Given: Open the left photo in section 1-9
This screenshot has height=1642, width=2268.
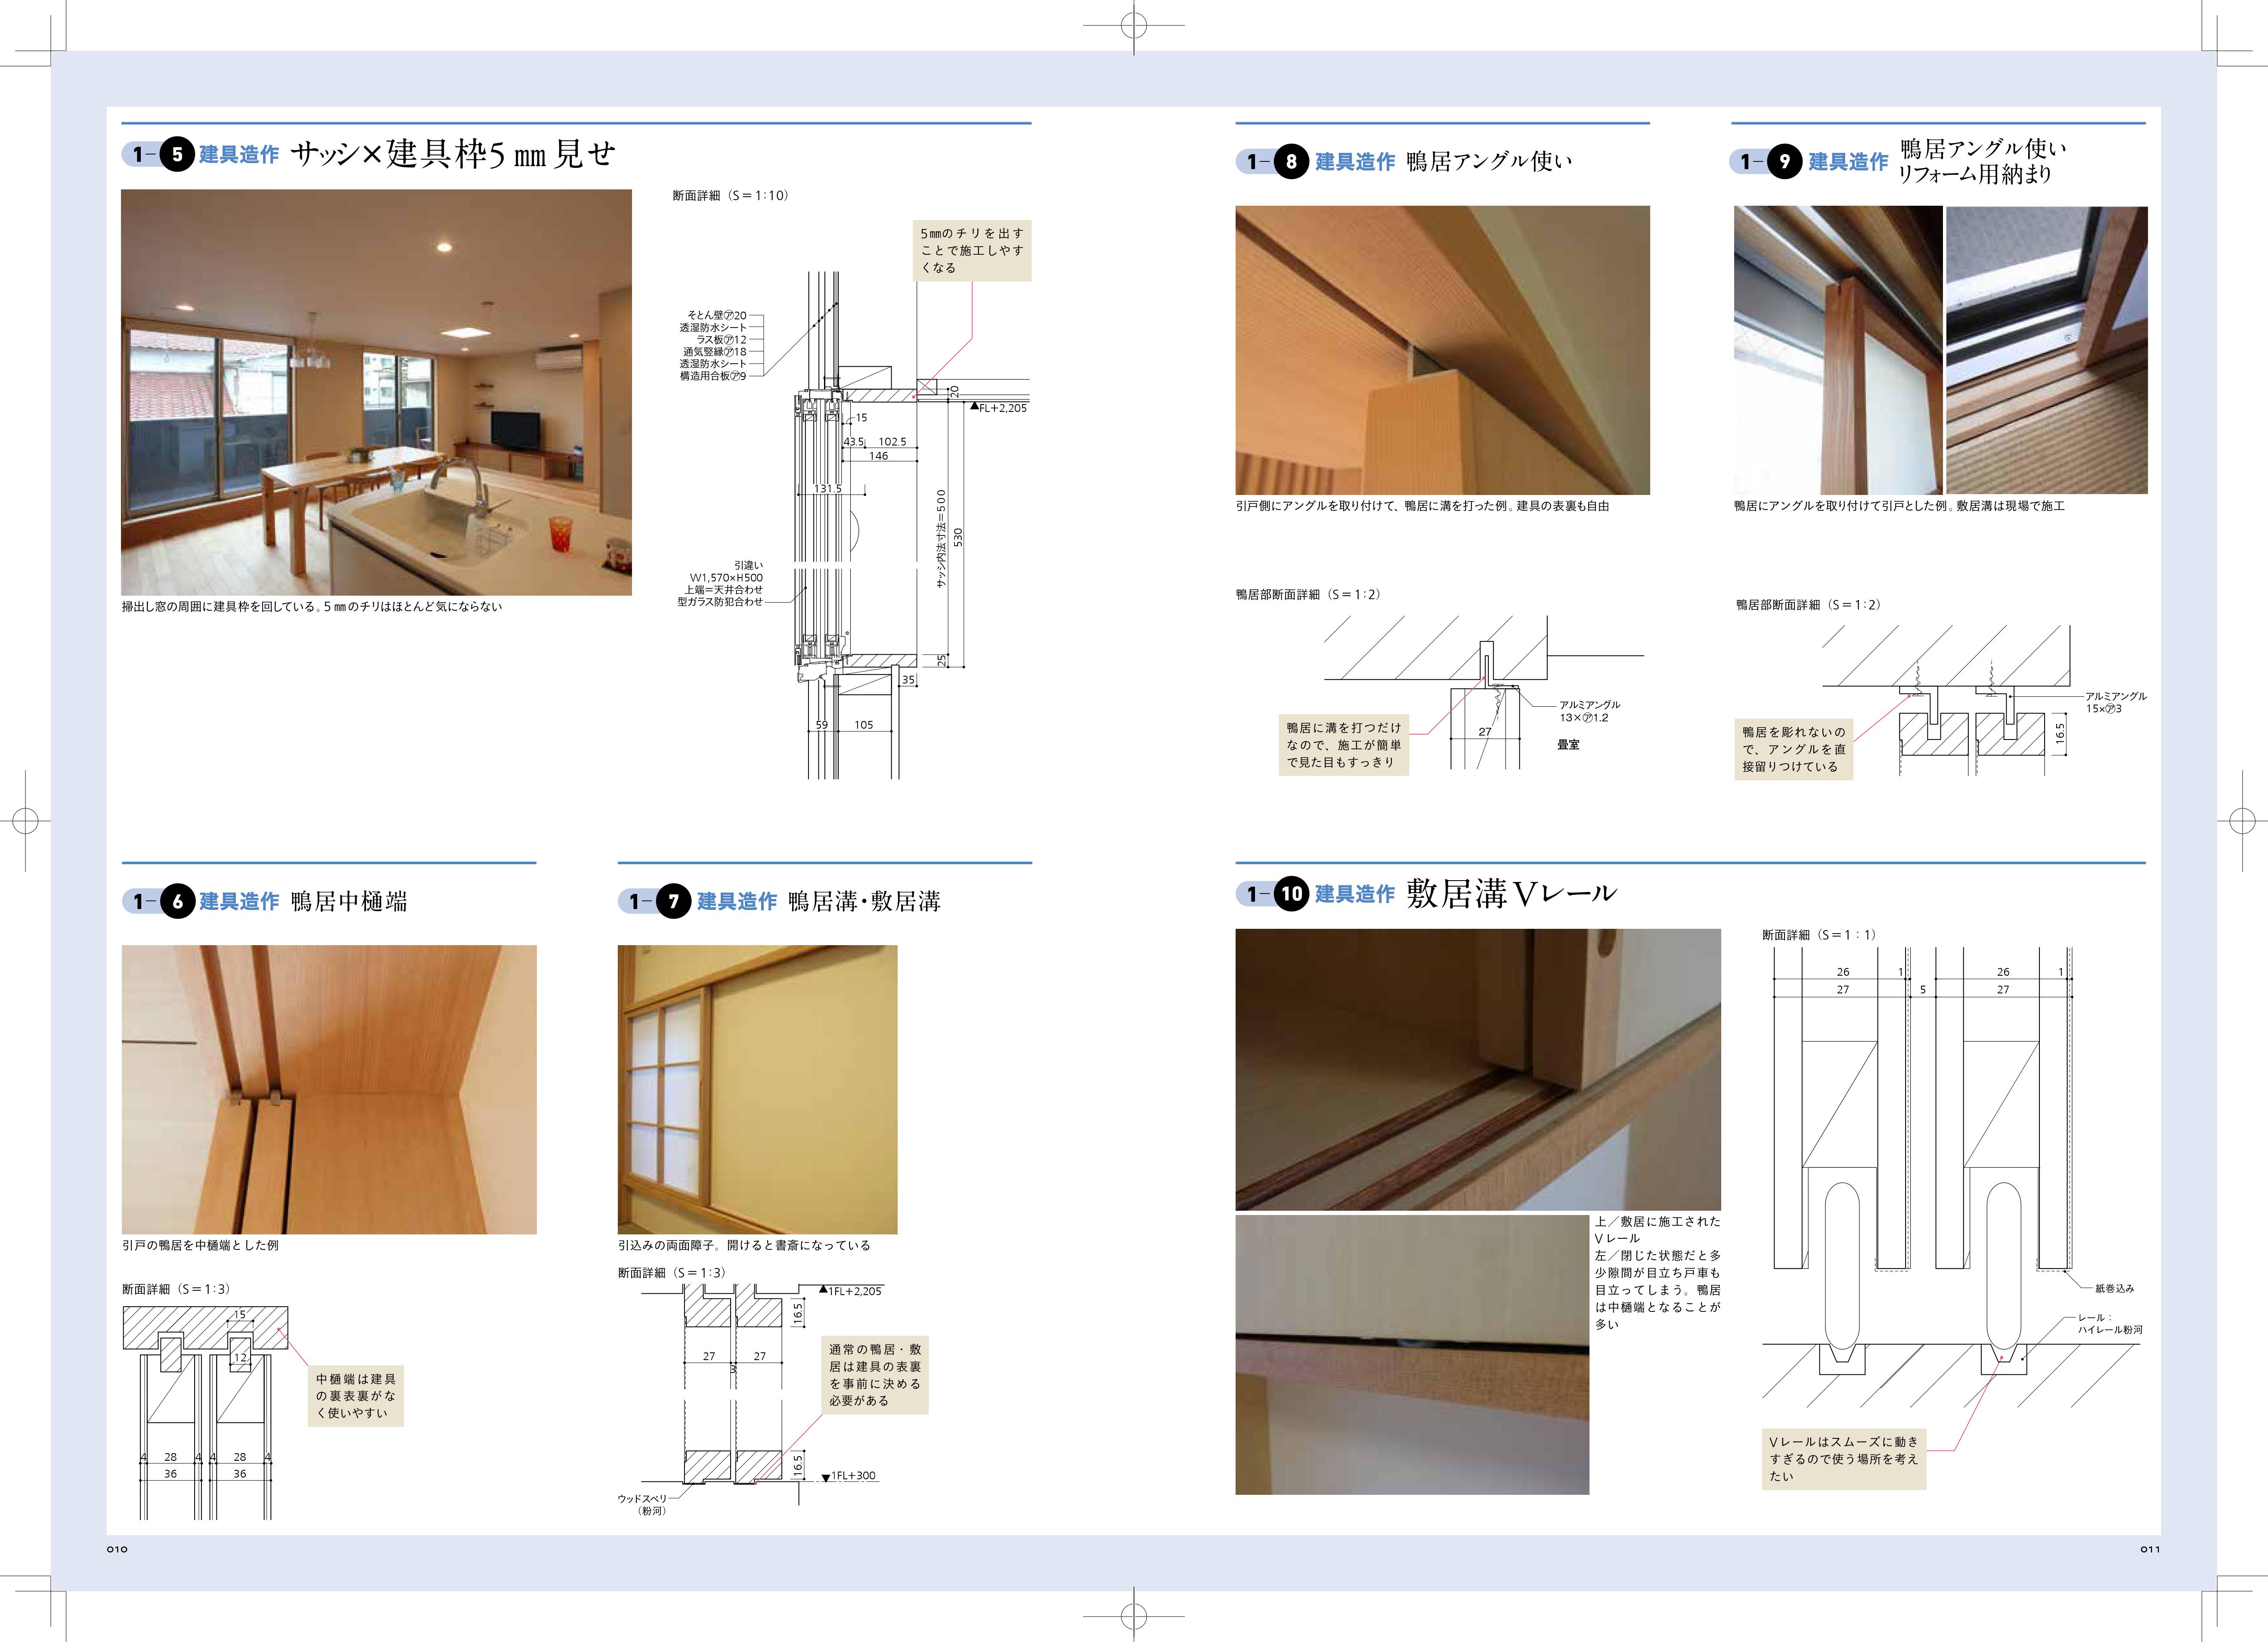Looking at the screenshot, I should (1838, 350).
